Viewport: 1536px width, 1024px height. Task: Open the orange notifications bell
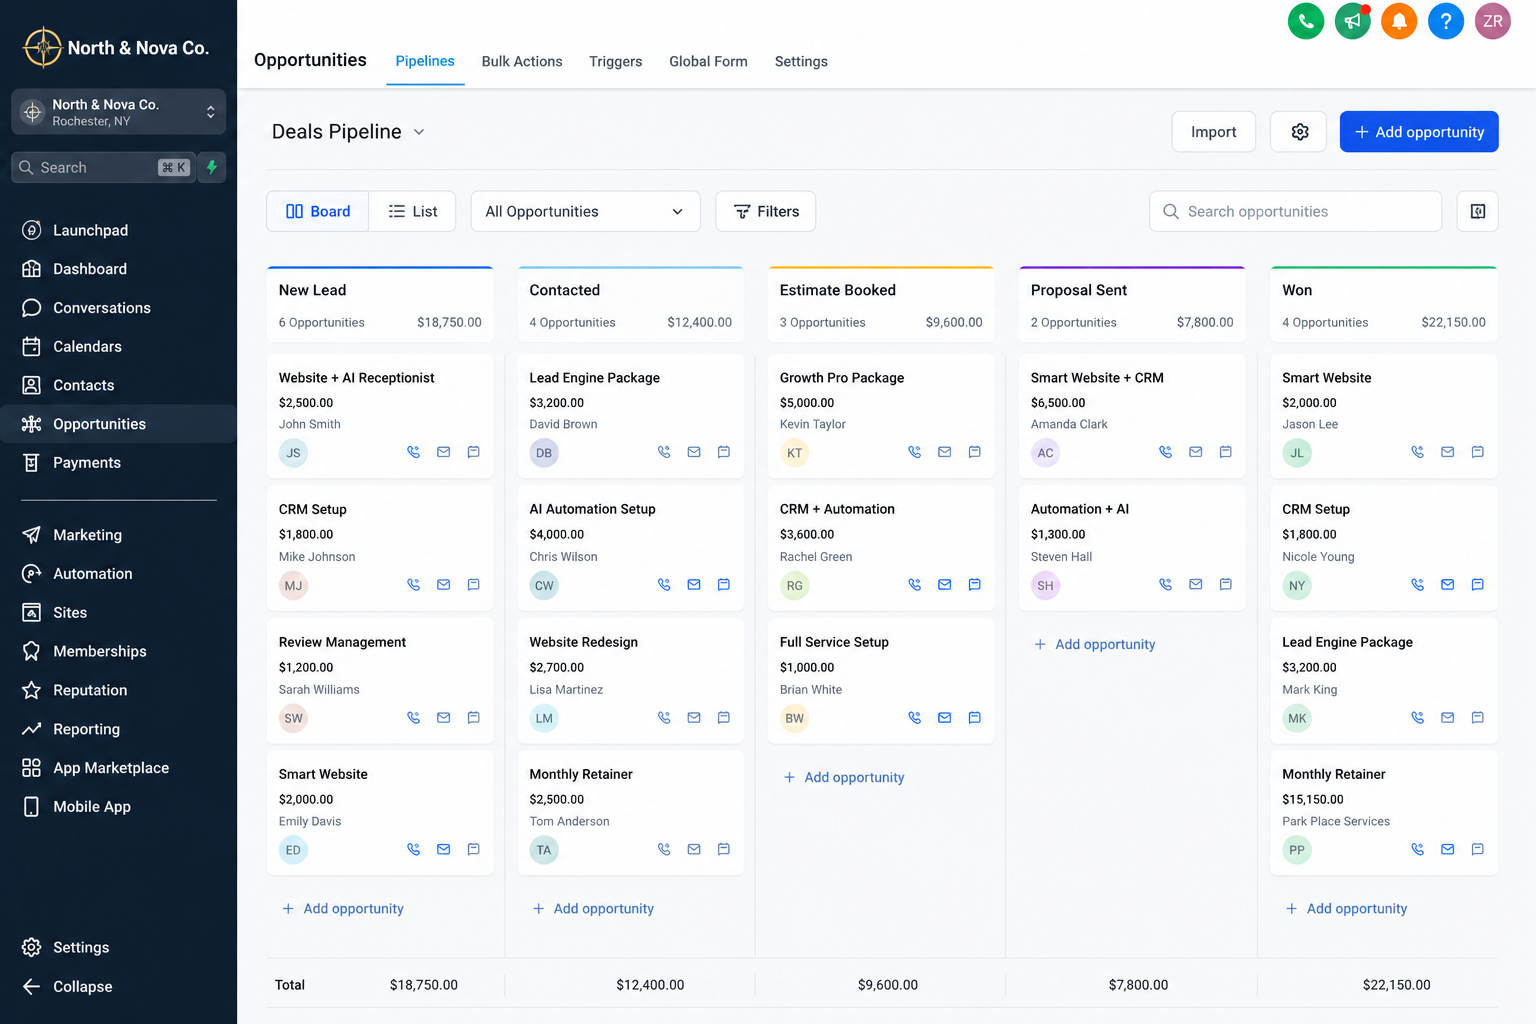(1399, 21)
